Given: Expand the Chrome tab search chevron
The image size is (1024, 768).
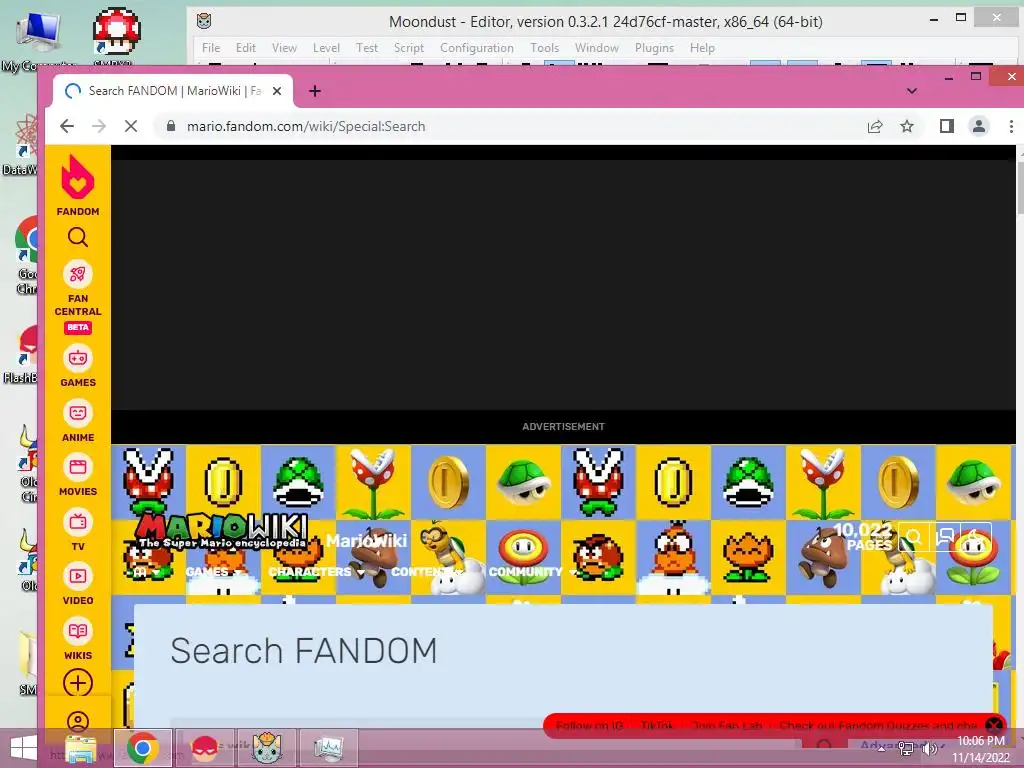Looking at the screenshot, I should click(912, 91).
